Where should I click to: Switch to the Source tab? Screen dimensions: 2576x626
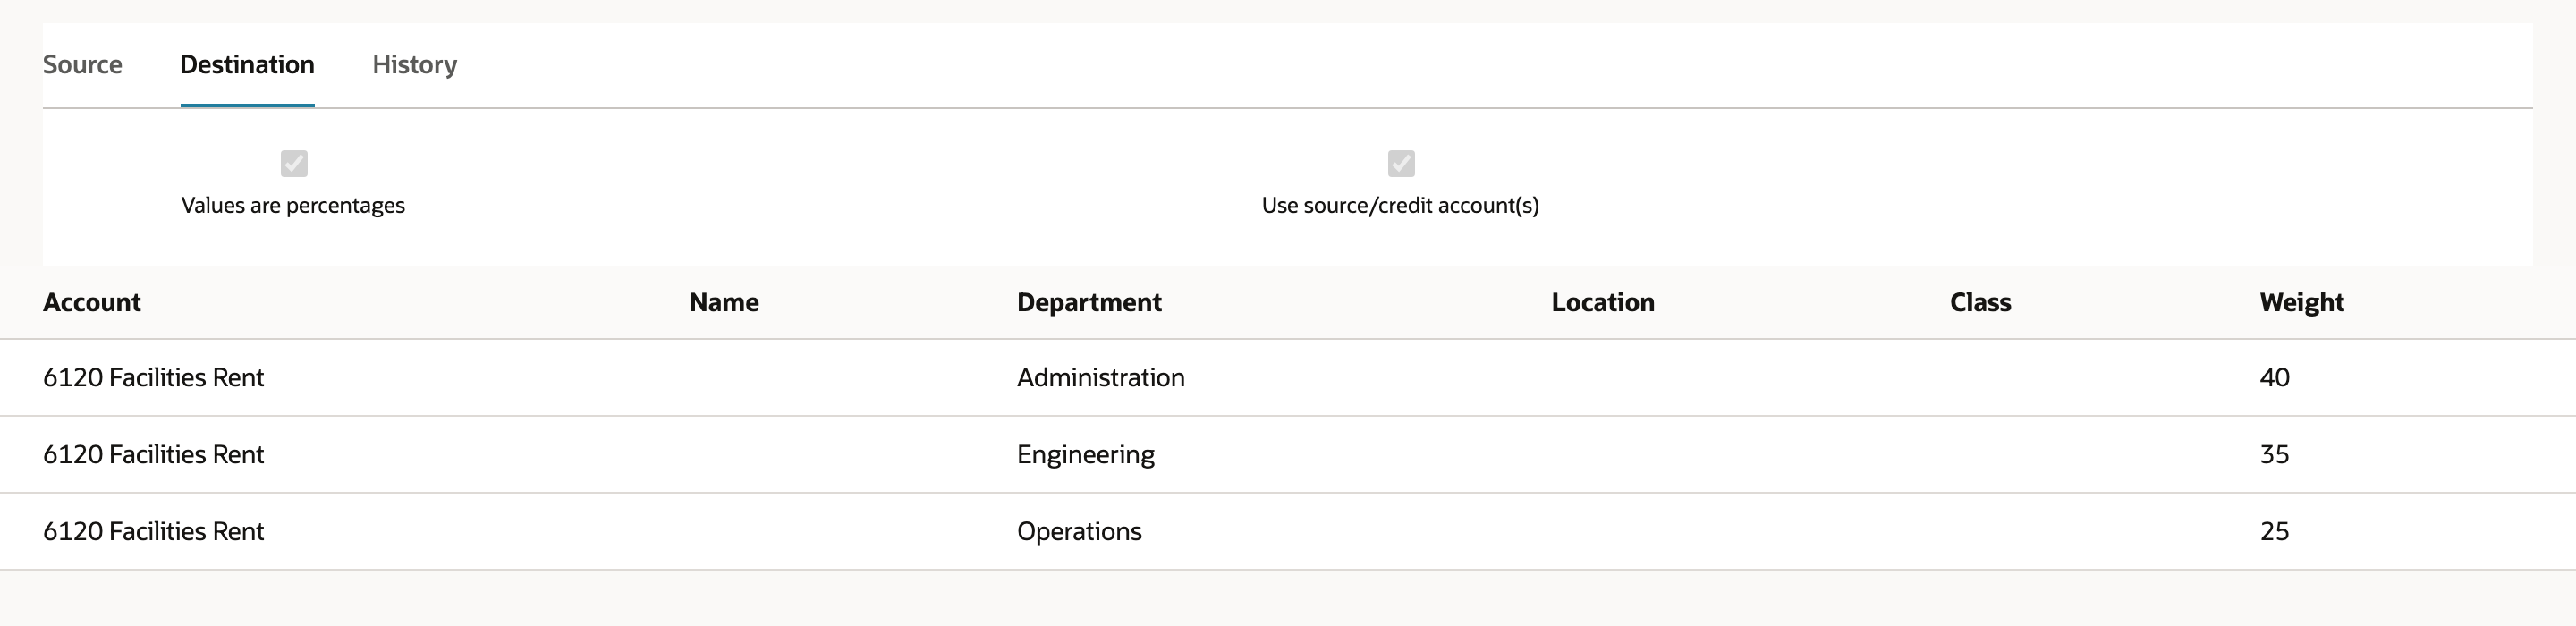pos(82,65)
